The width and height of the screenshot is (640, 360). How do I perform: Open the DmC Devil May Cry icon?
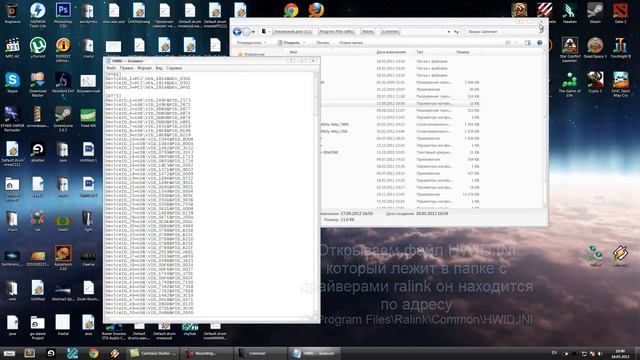(620, 84)
